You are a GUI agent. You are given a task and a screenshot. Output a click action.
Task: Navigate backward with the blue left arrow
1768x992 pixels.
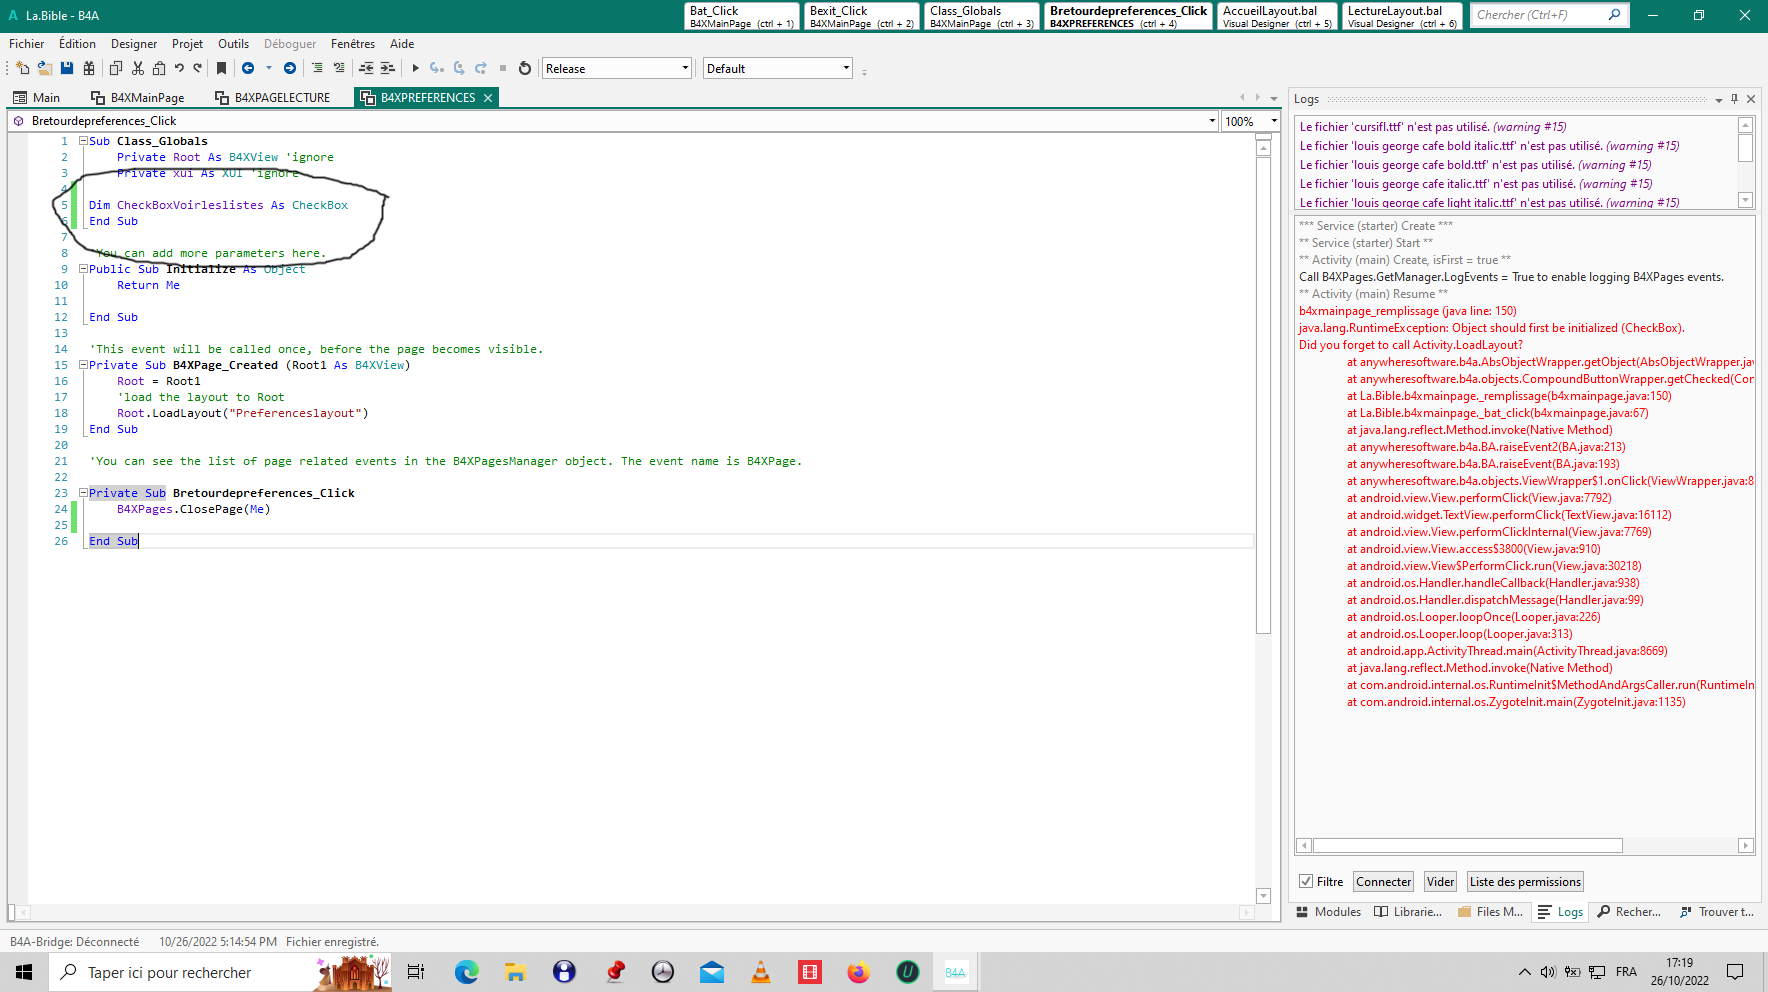click(248, 68)
